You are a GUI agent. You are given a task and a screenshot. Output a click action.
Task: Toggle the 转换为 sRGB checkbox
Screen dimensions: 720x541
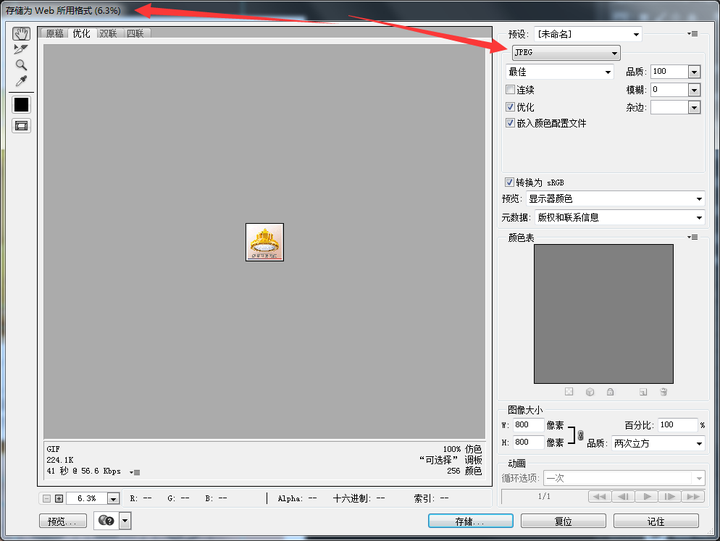[509, 182]
